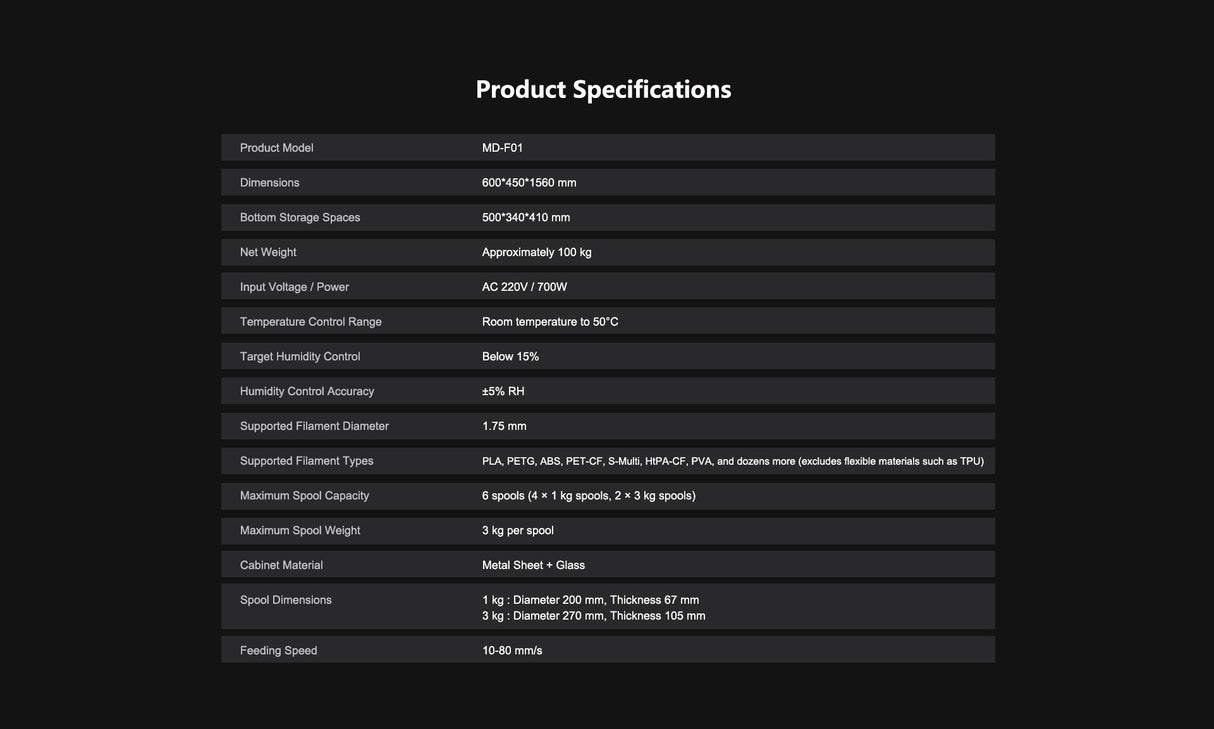Select the Dimensions row label
The height and width of the screenshot is (729, 1214).
pos(270,183)
